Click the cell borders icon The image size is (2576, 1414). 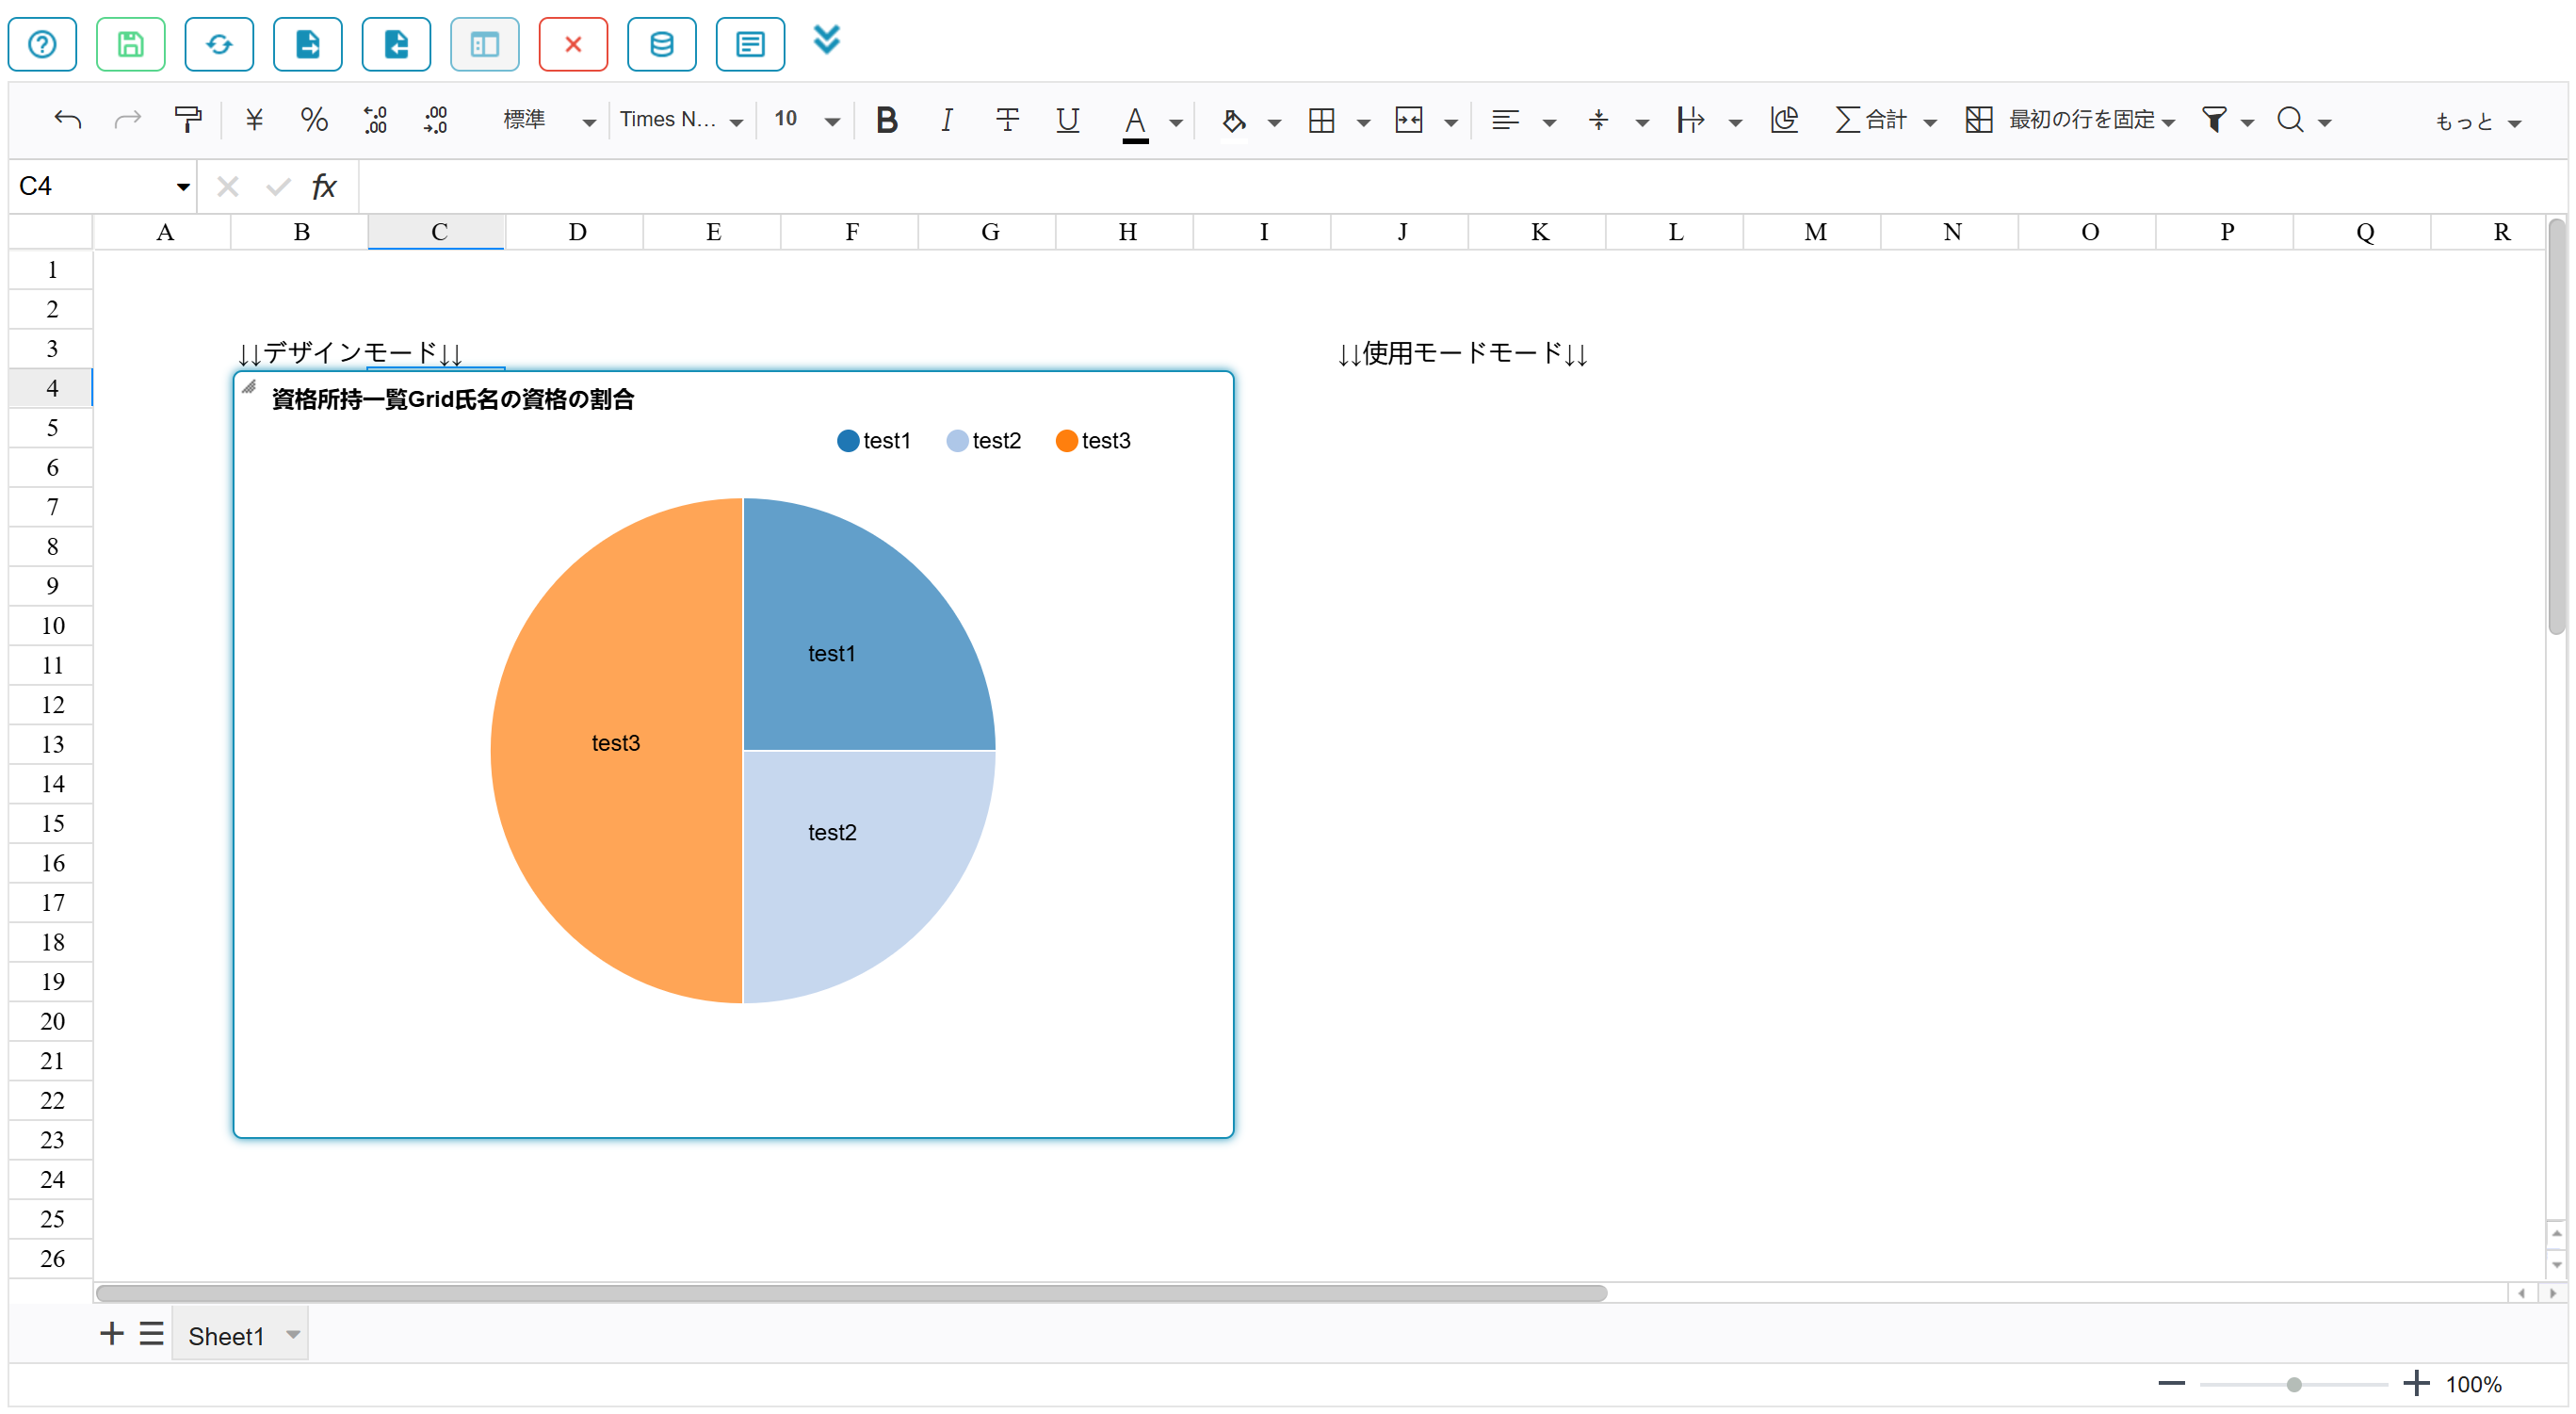click(x=1321, y=120)
